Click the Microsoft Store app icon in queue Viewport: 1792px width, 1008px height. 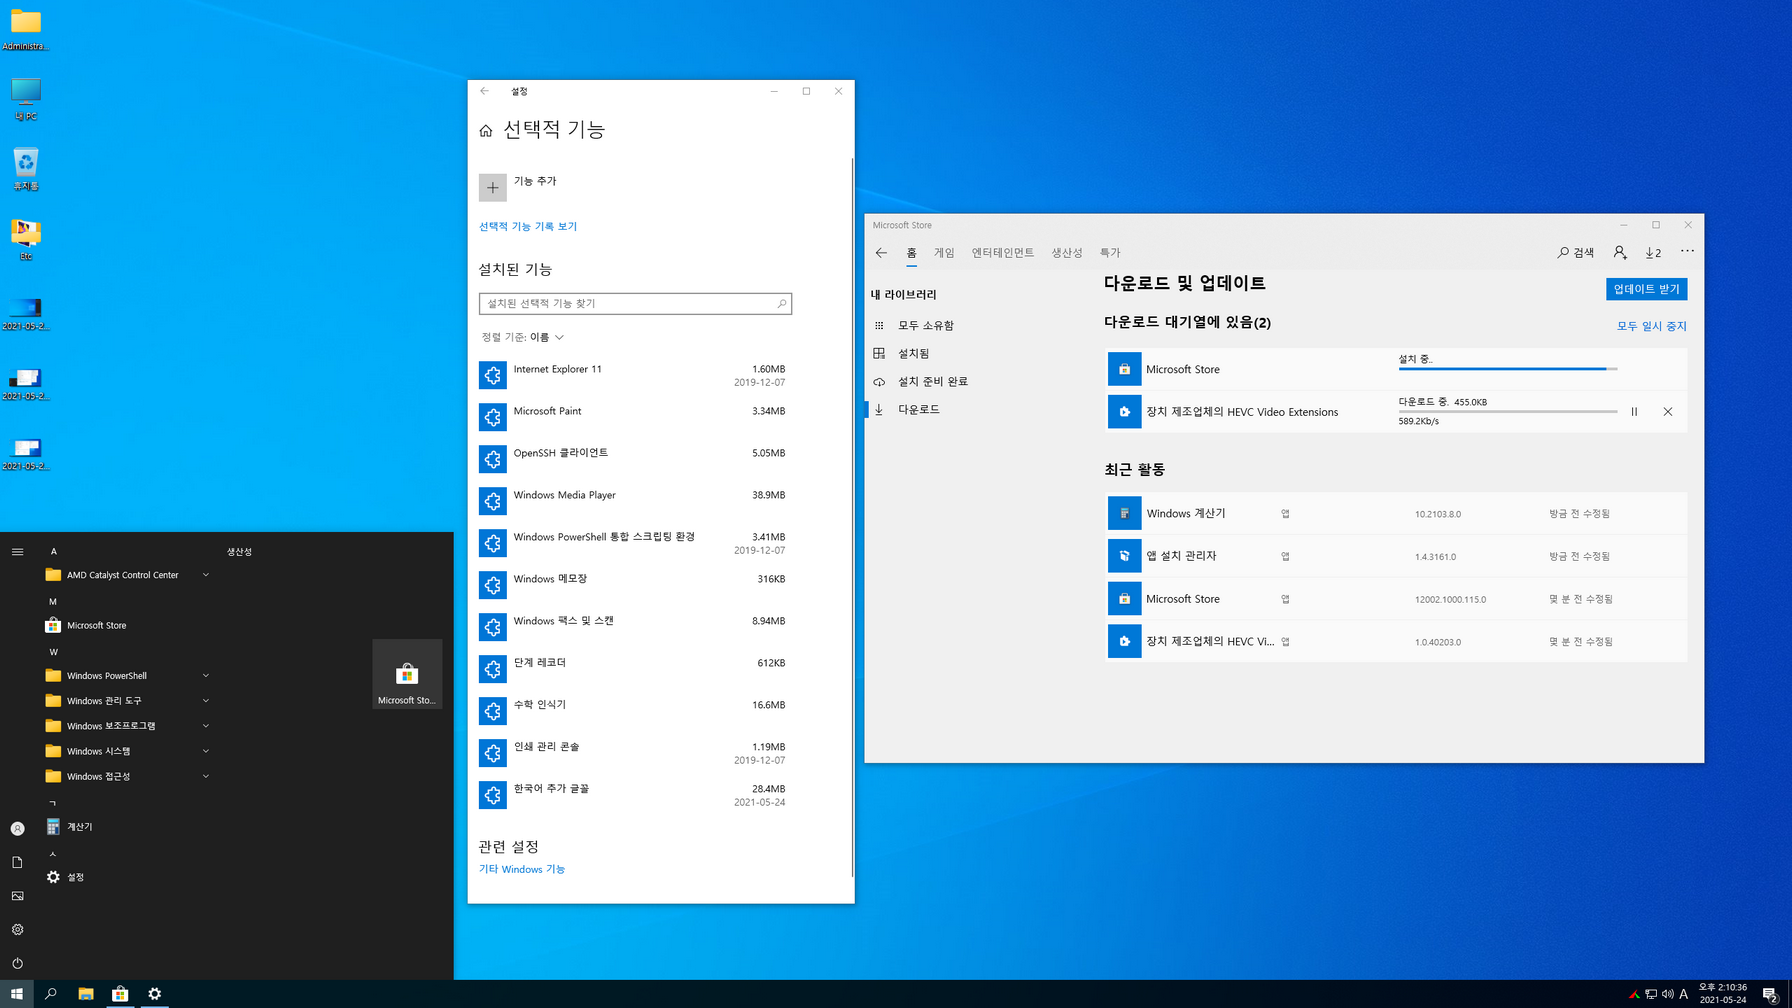pyautogui.click(x=1124, y=369)
